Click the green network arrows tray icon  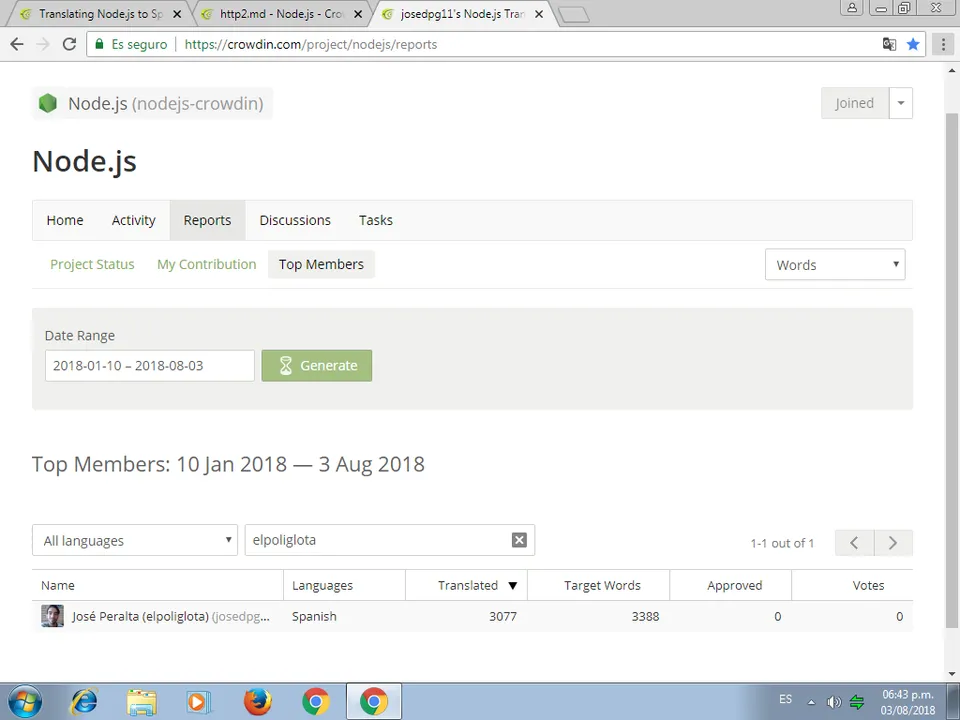(857, 702)
